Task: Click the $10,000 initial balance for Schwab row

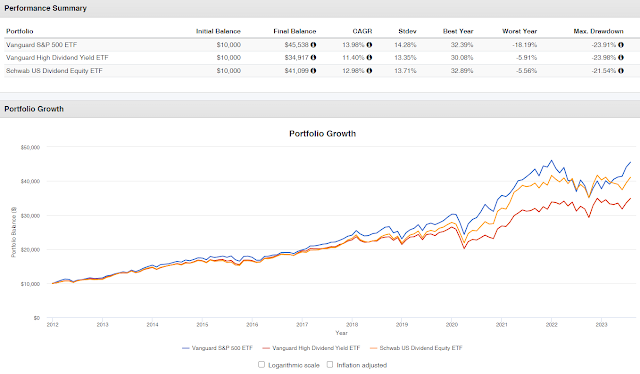Action: [229, 71]
